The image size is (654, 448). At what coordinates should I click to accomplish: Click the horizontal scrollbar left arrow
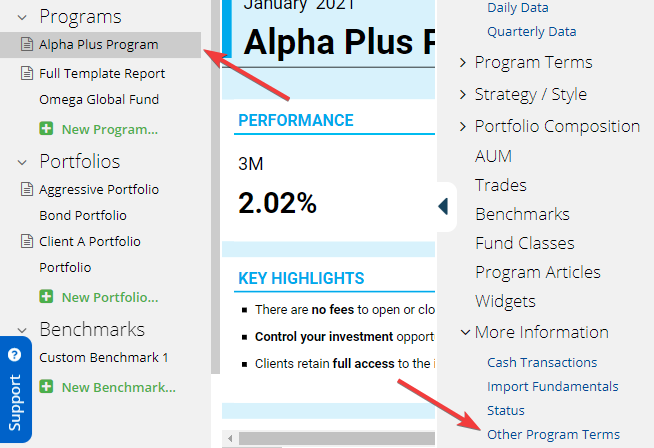tap(230, 438)
